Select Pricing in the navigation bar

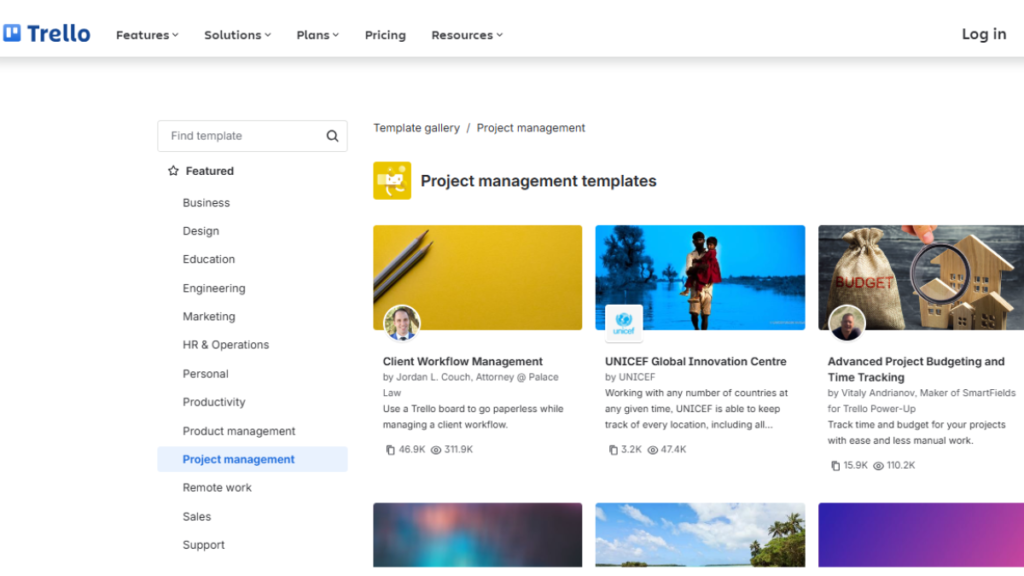tap(385, 34)
